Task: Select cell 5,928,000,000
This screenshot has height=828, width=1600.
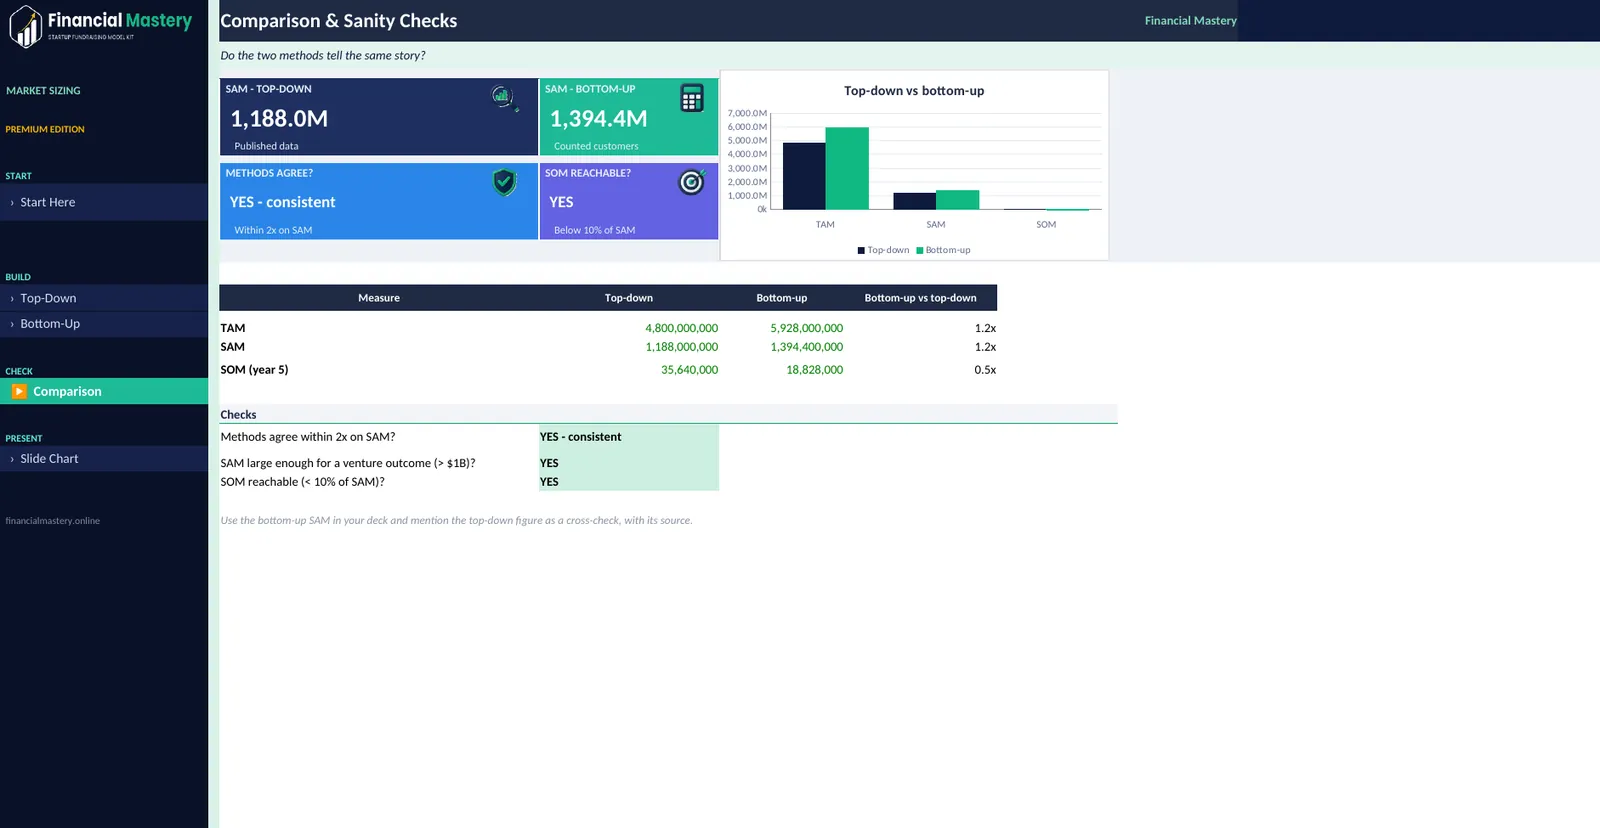Action: point(806,328)
